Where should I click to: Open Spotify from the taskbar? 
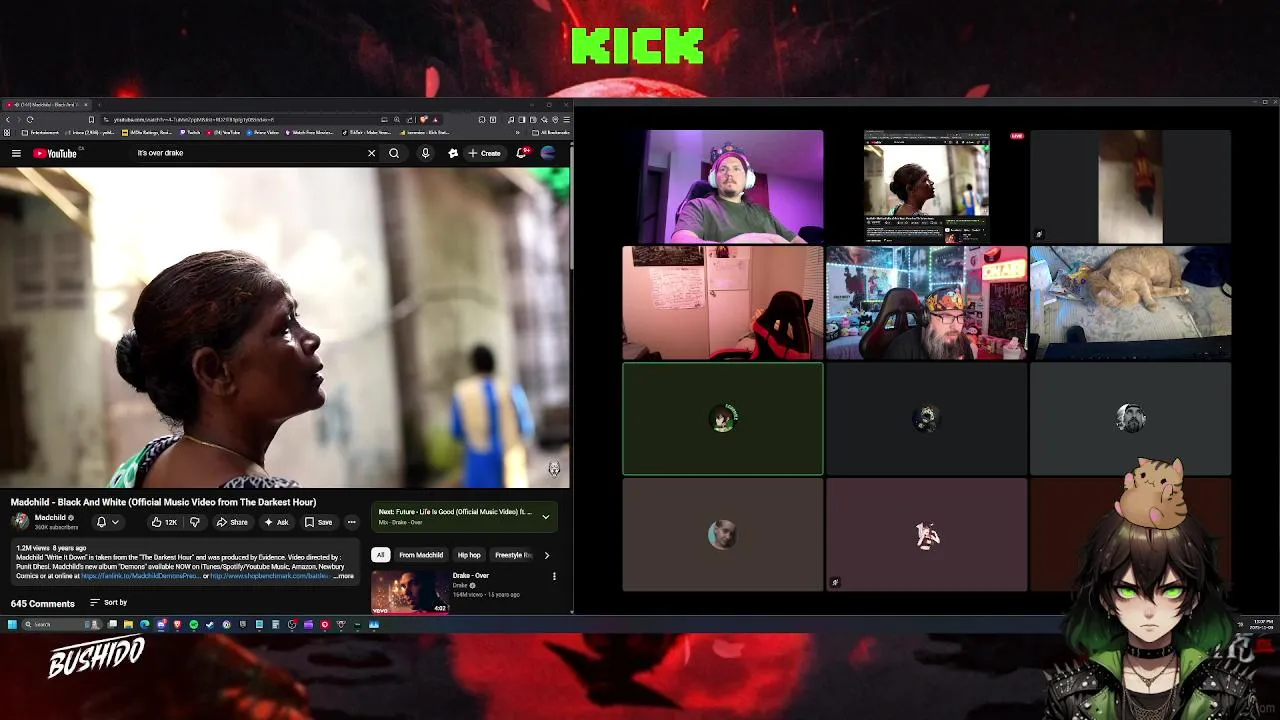coord(193,624)
